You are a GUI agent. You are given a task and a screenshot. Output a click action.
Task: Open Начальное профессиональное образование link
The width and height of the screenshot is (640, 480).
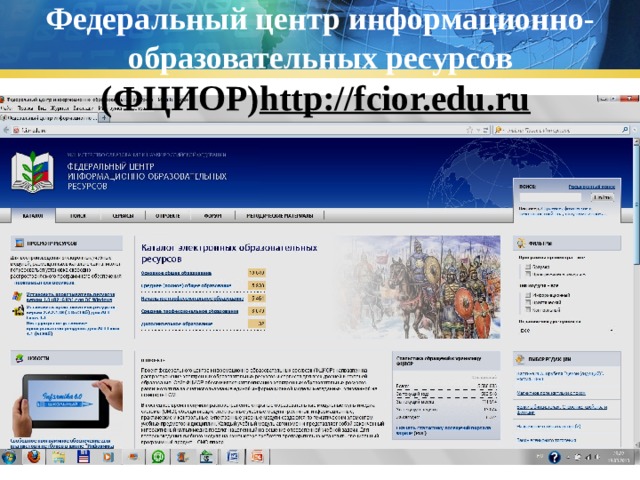(192, 299)
